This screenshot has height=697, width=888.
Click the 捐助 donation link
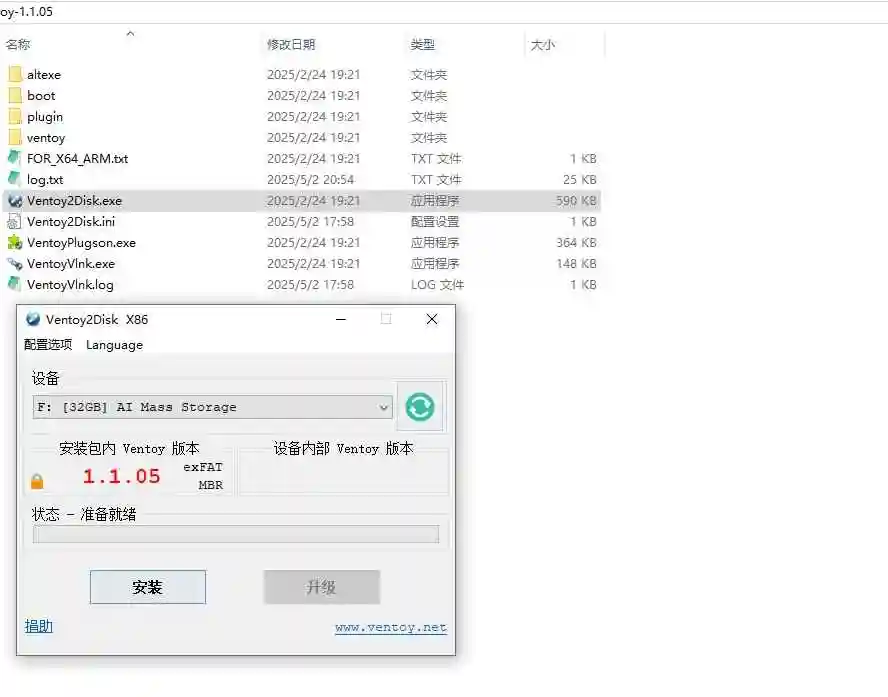coord(38,625)
